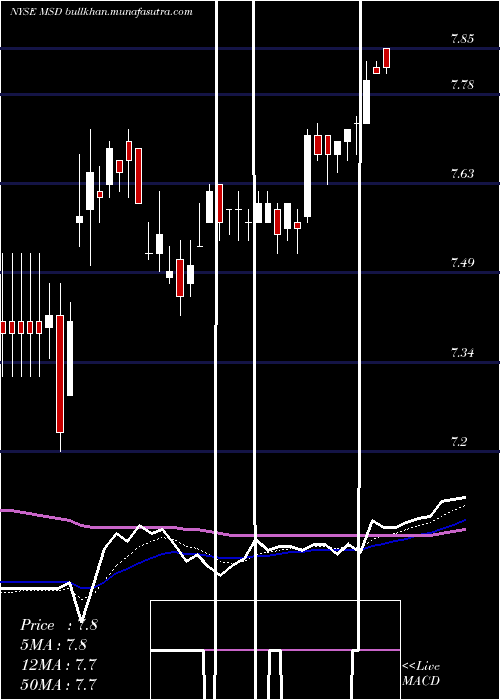Click the Live MACD label
This screenshot has width=500, height=700.
click(x=421, y=673)
